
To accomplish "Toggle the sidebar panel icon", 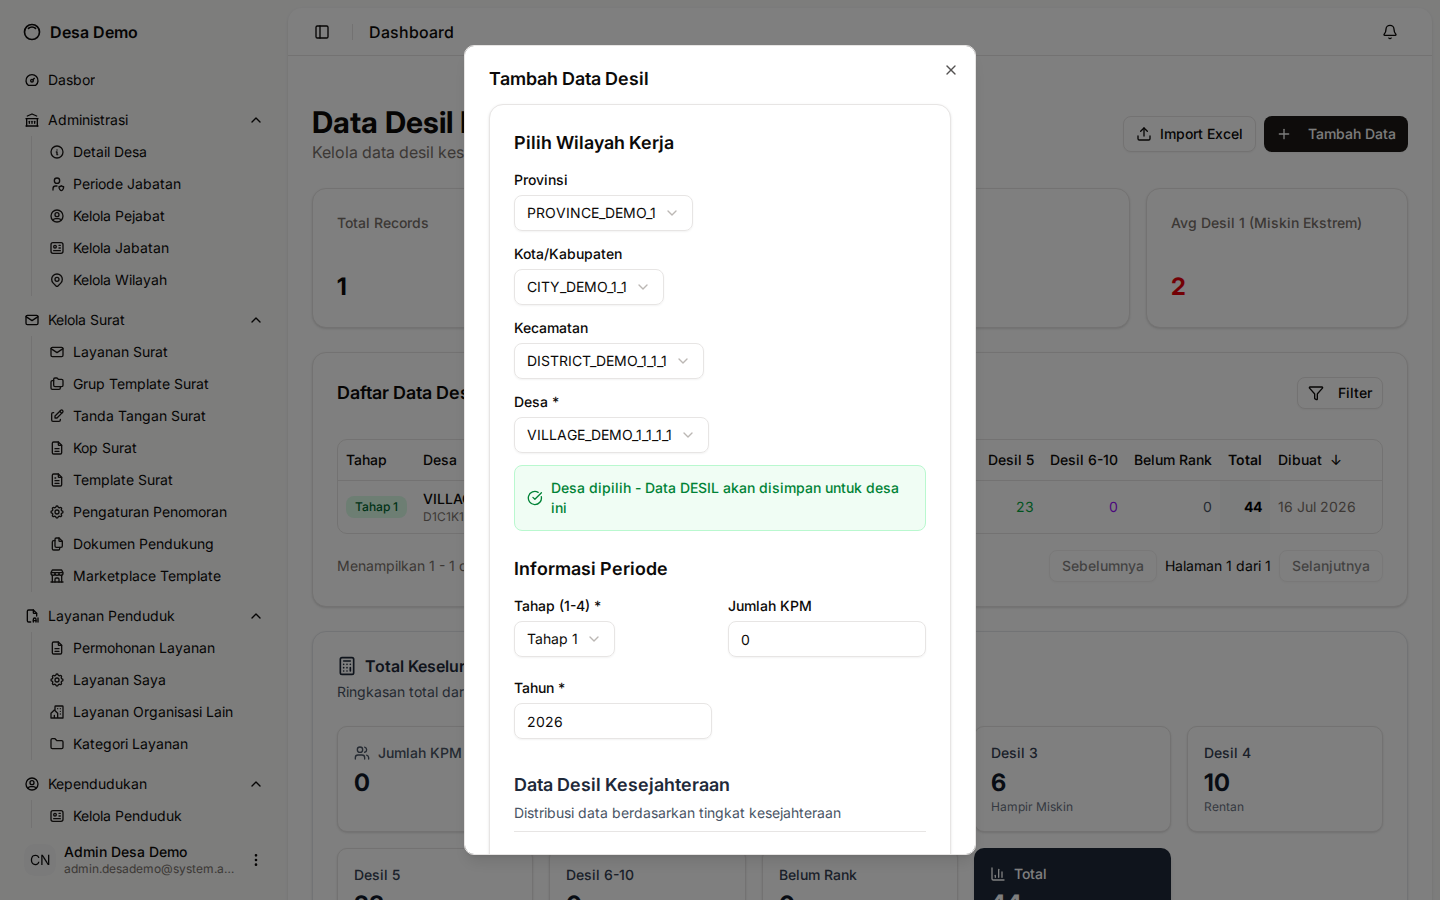I will (x=322, y=32).
